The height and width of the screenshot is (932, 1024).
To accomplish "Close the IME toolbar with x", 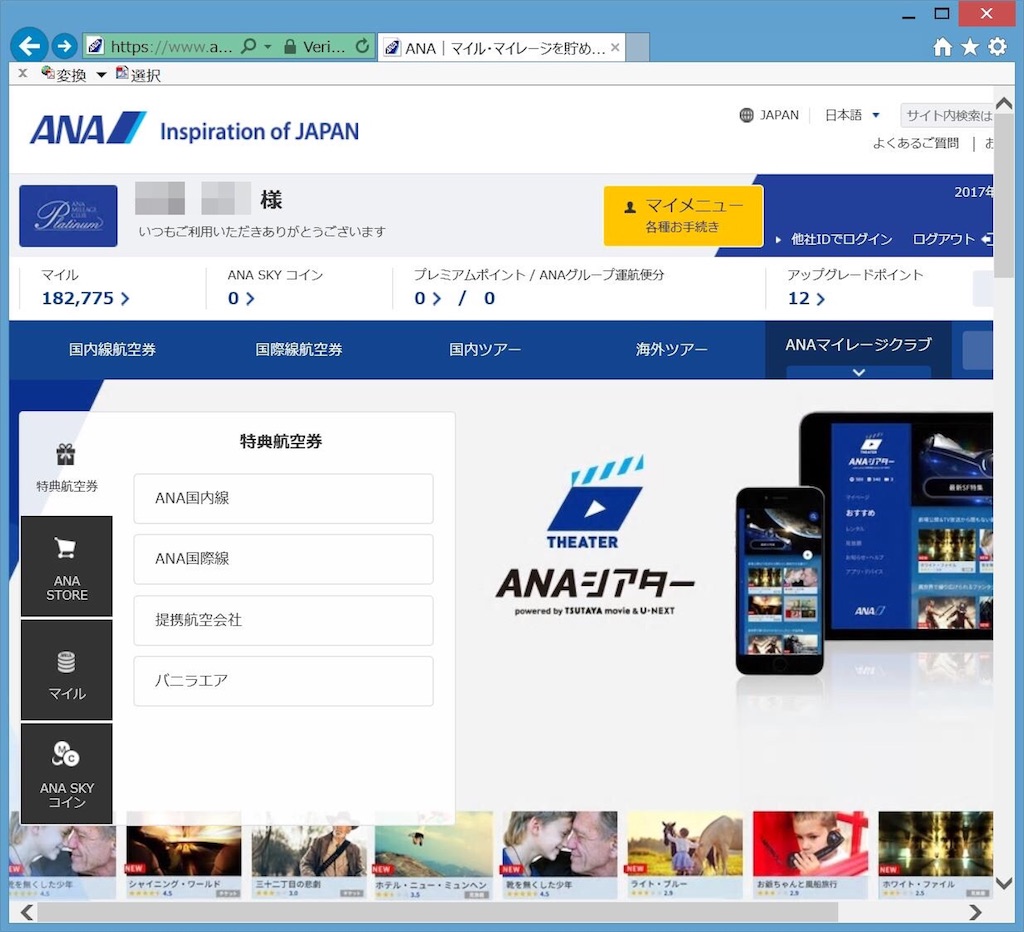I will (x=23, y=73).
